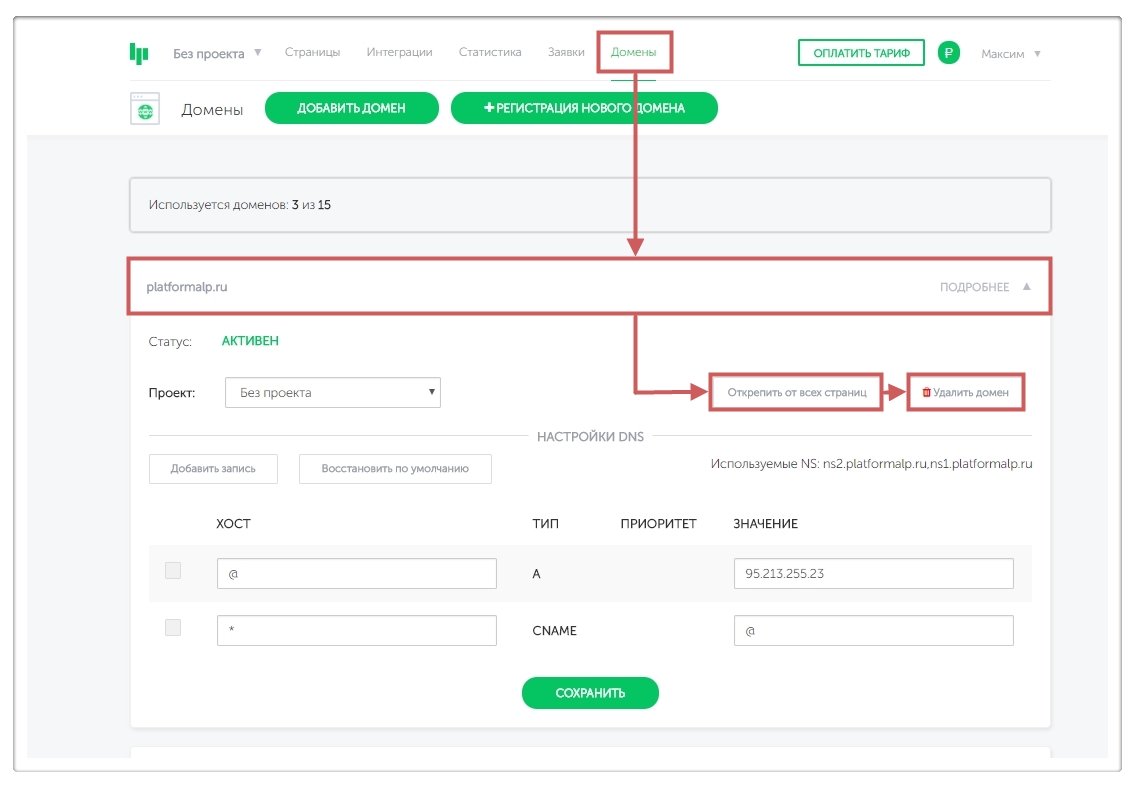This screenshot has width=1141, height=787.
Task: Click the green ruble balance icon
Action: point(949,53)
